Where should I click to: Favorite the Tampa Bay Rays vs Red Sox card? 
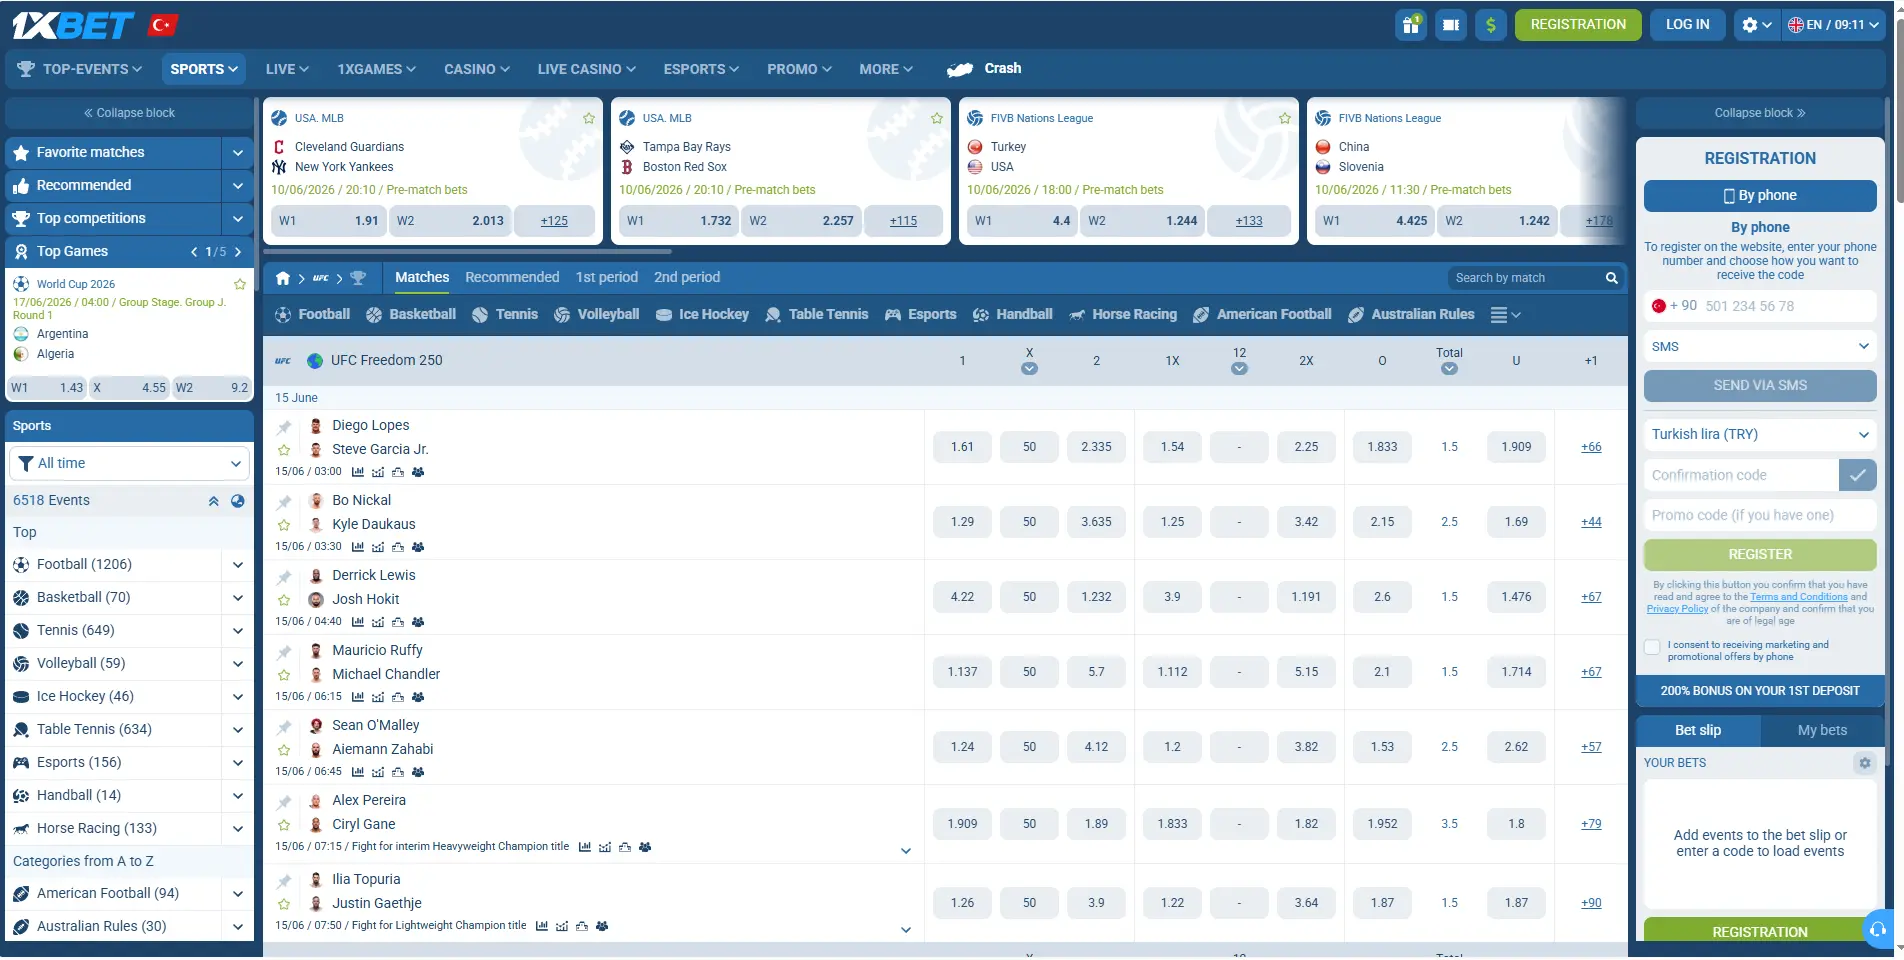coord(937,118)
